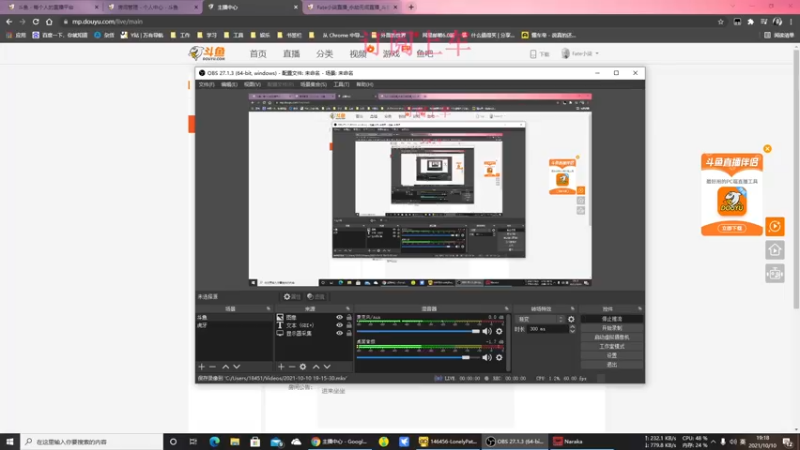Open Windows Start menu
Image resolution: width=800 pixels, height=450 pixels.
[10, 441]
